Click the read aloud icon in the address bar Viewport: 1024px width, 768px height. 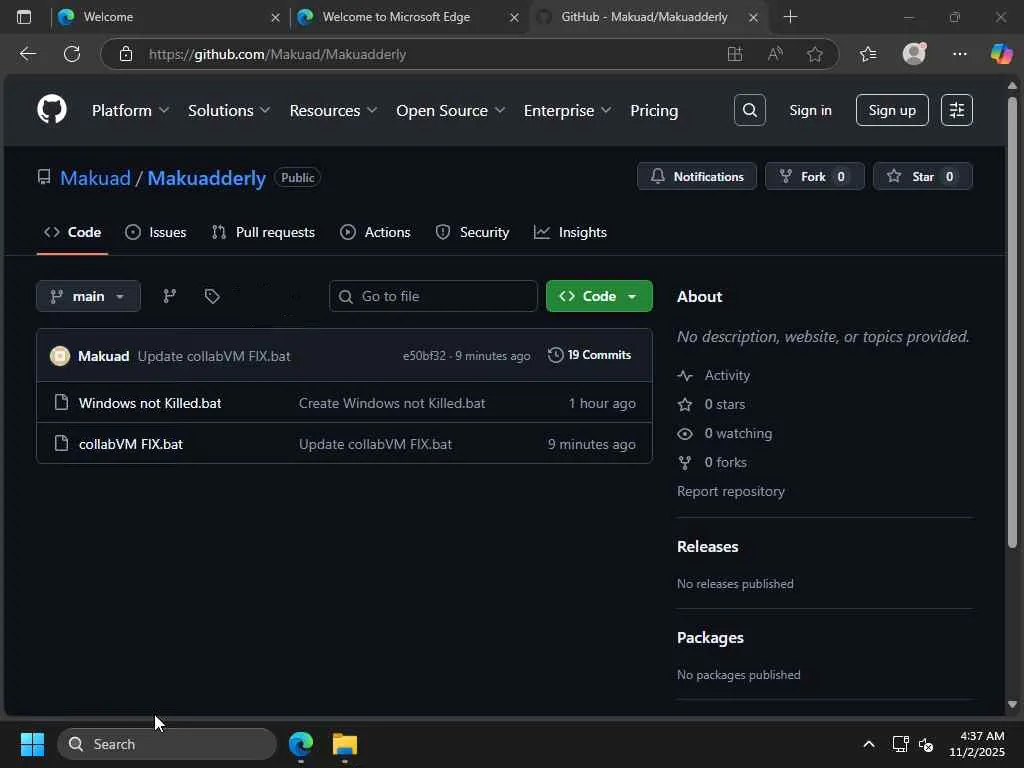[775, 54]
